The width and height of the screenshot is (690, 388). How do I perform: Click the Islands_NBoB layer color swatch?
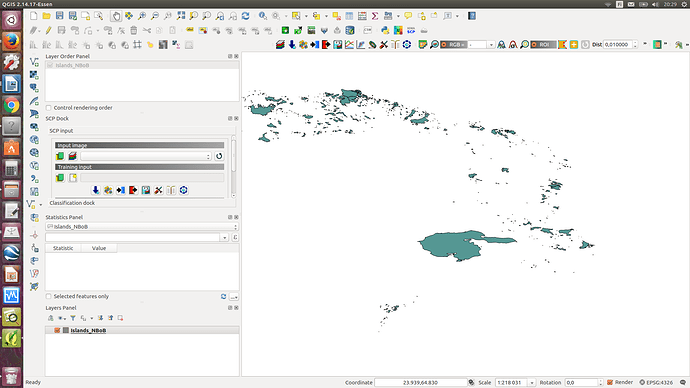[66, 330]
